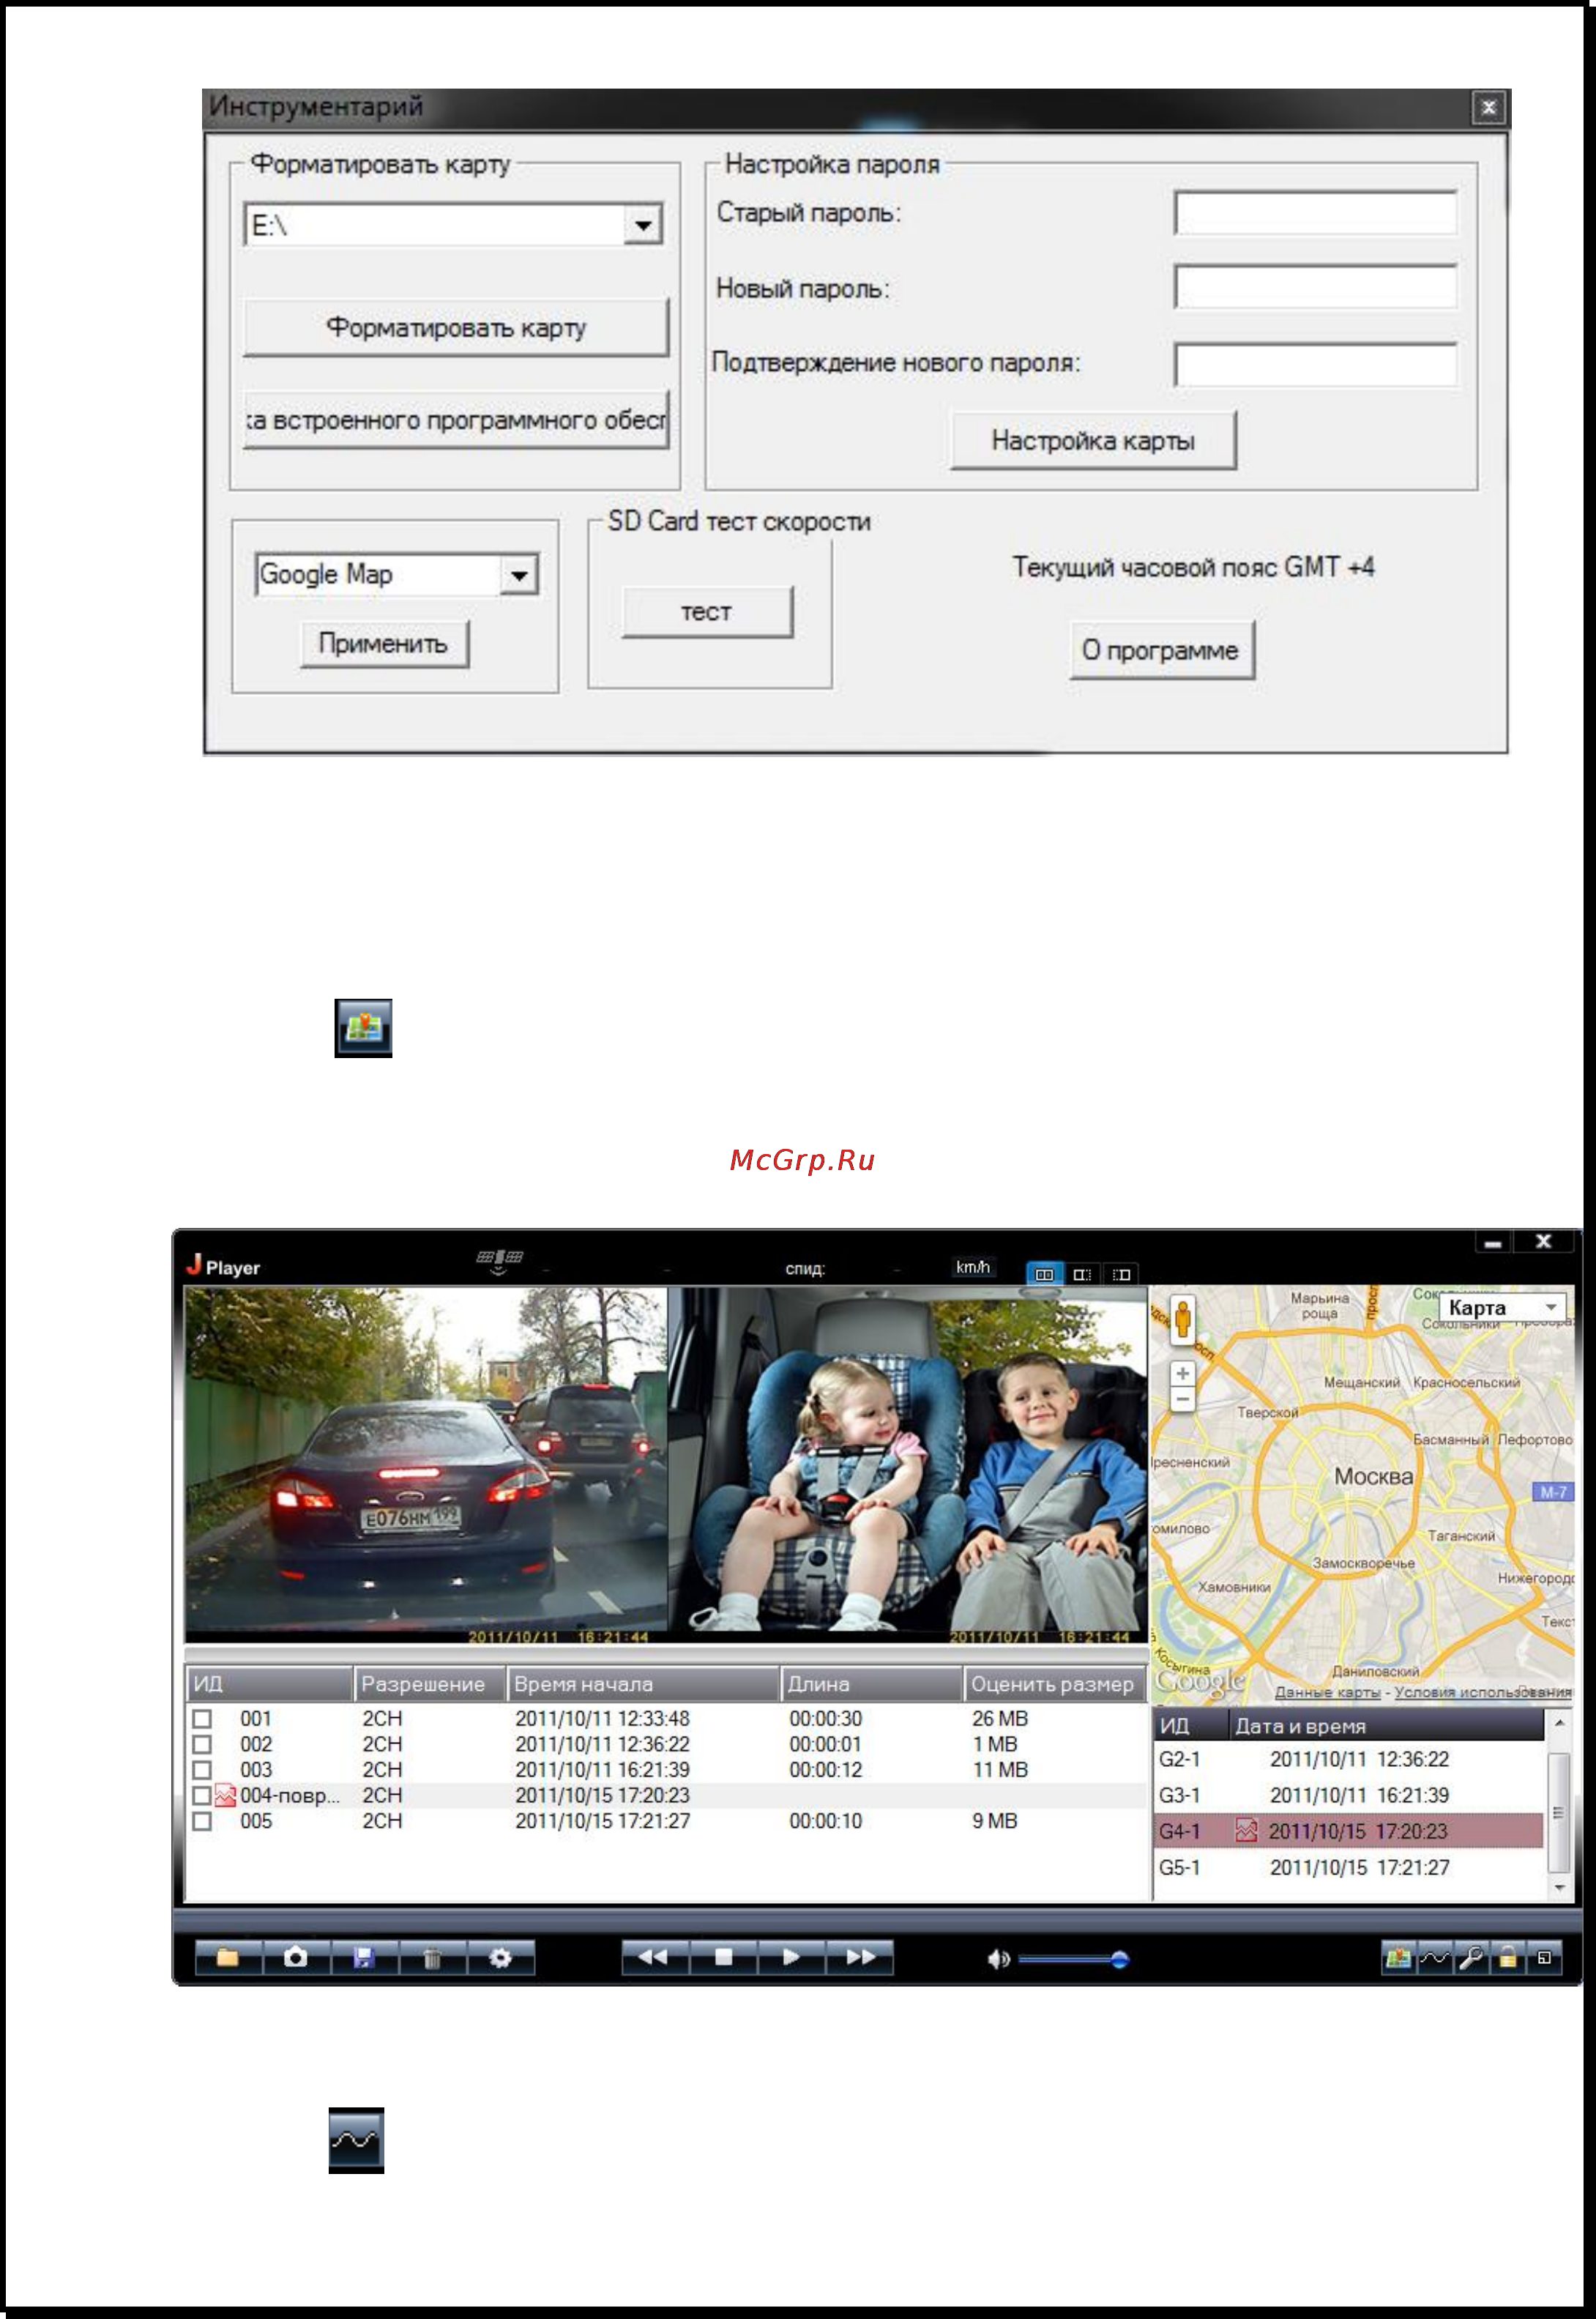This screenshot has width=1596, height=2319.
Task: Sort by Разрешение column header
Action: pyautogui.click(x=430, y=1684)
